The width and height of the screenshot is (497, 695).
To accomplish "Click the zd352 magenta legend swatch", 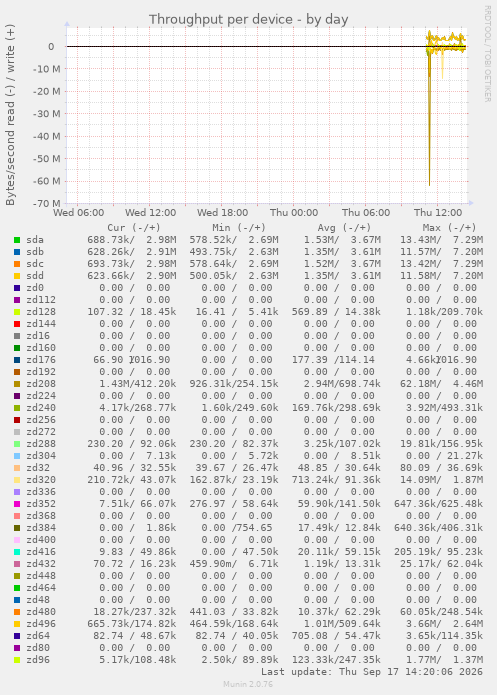I will tap(17, 504).
